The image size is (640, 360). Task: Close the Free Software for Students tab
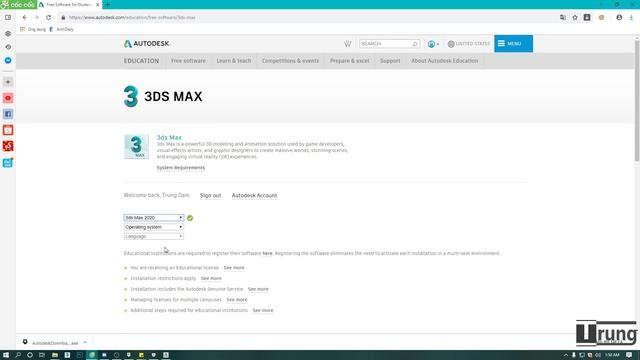98,4
